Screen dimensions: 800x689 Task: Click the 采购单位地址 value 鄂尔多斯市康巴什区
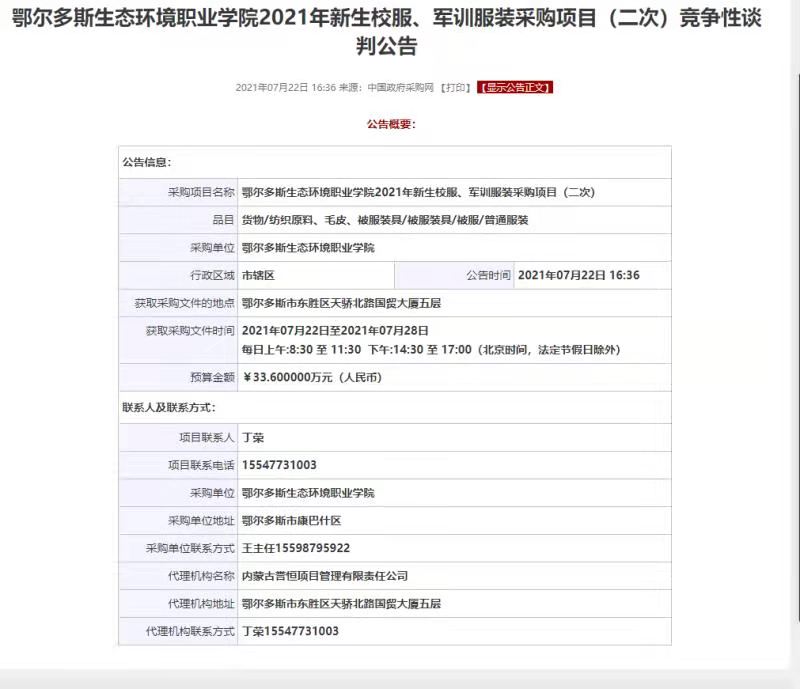coord(291,521)
